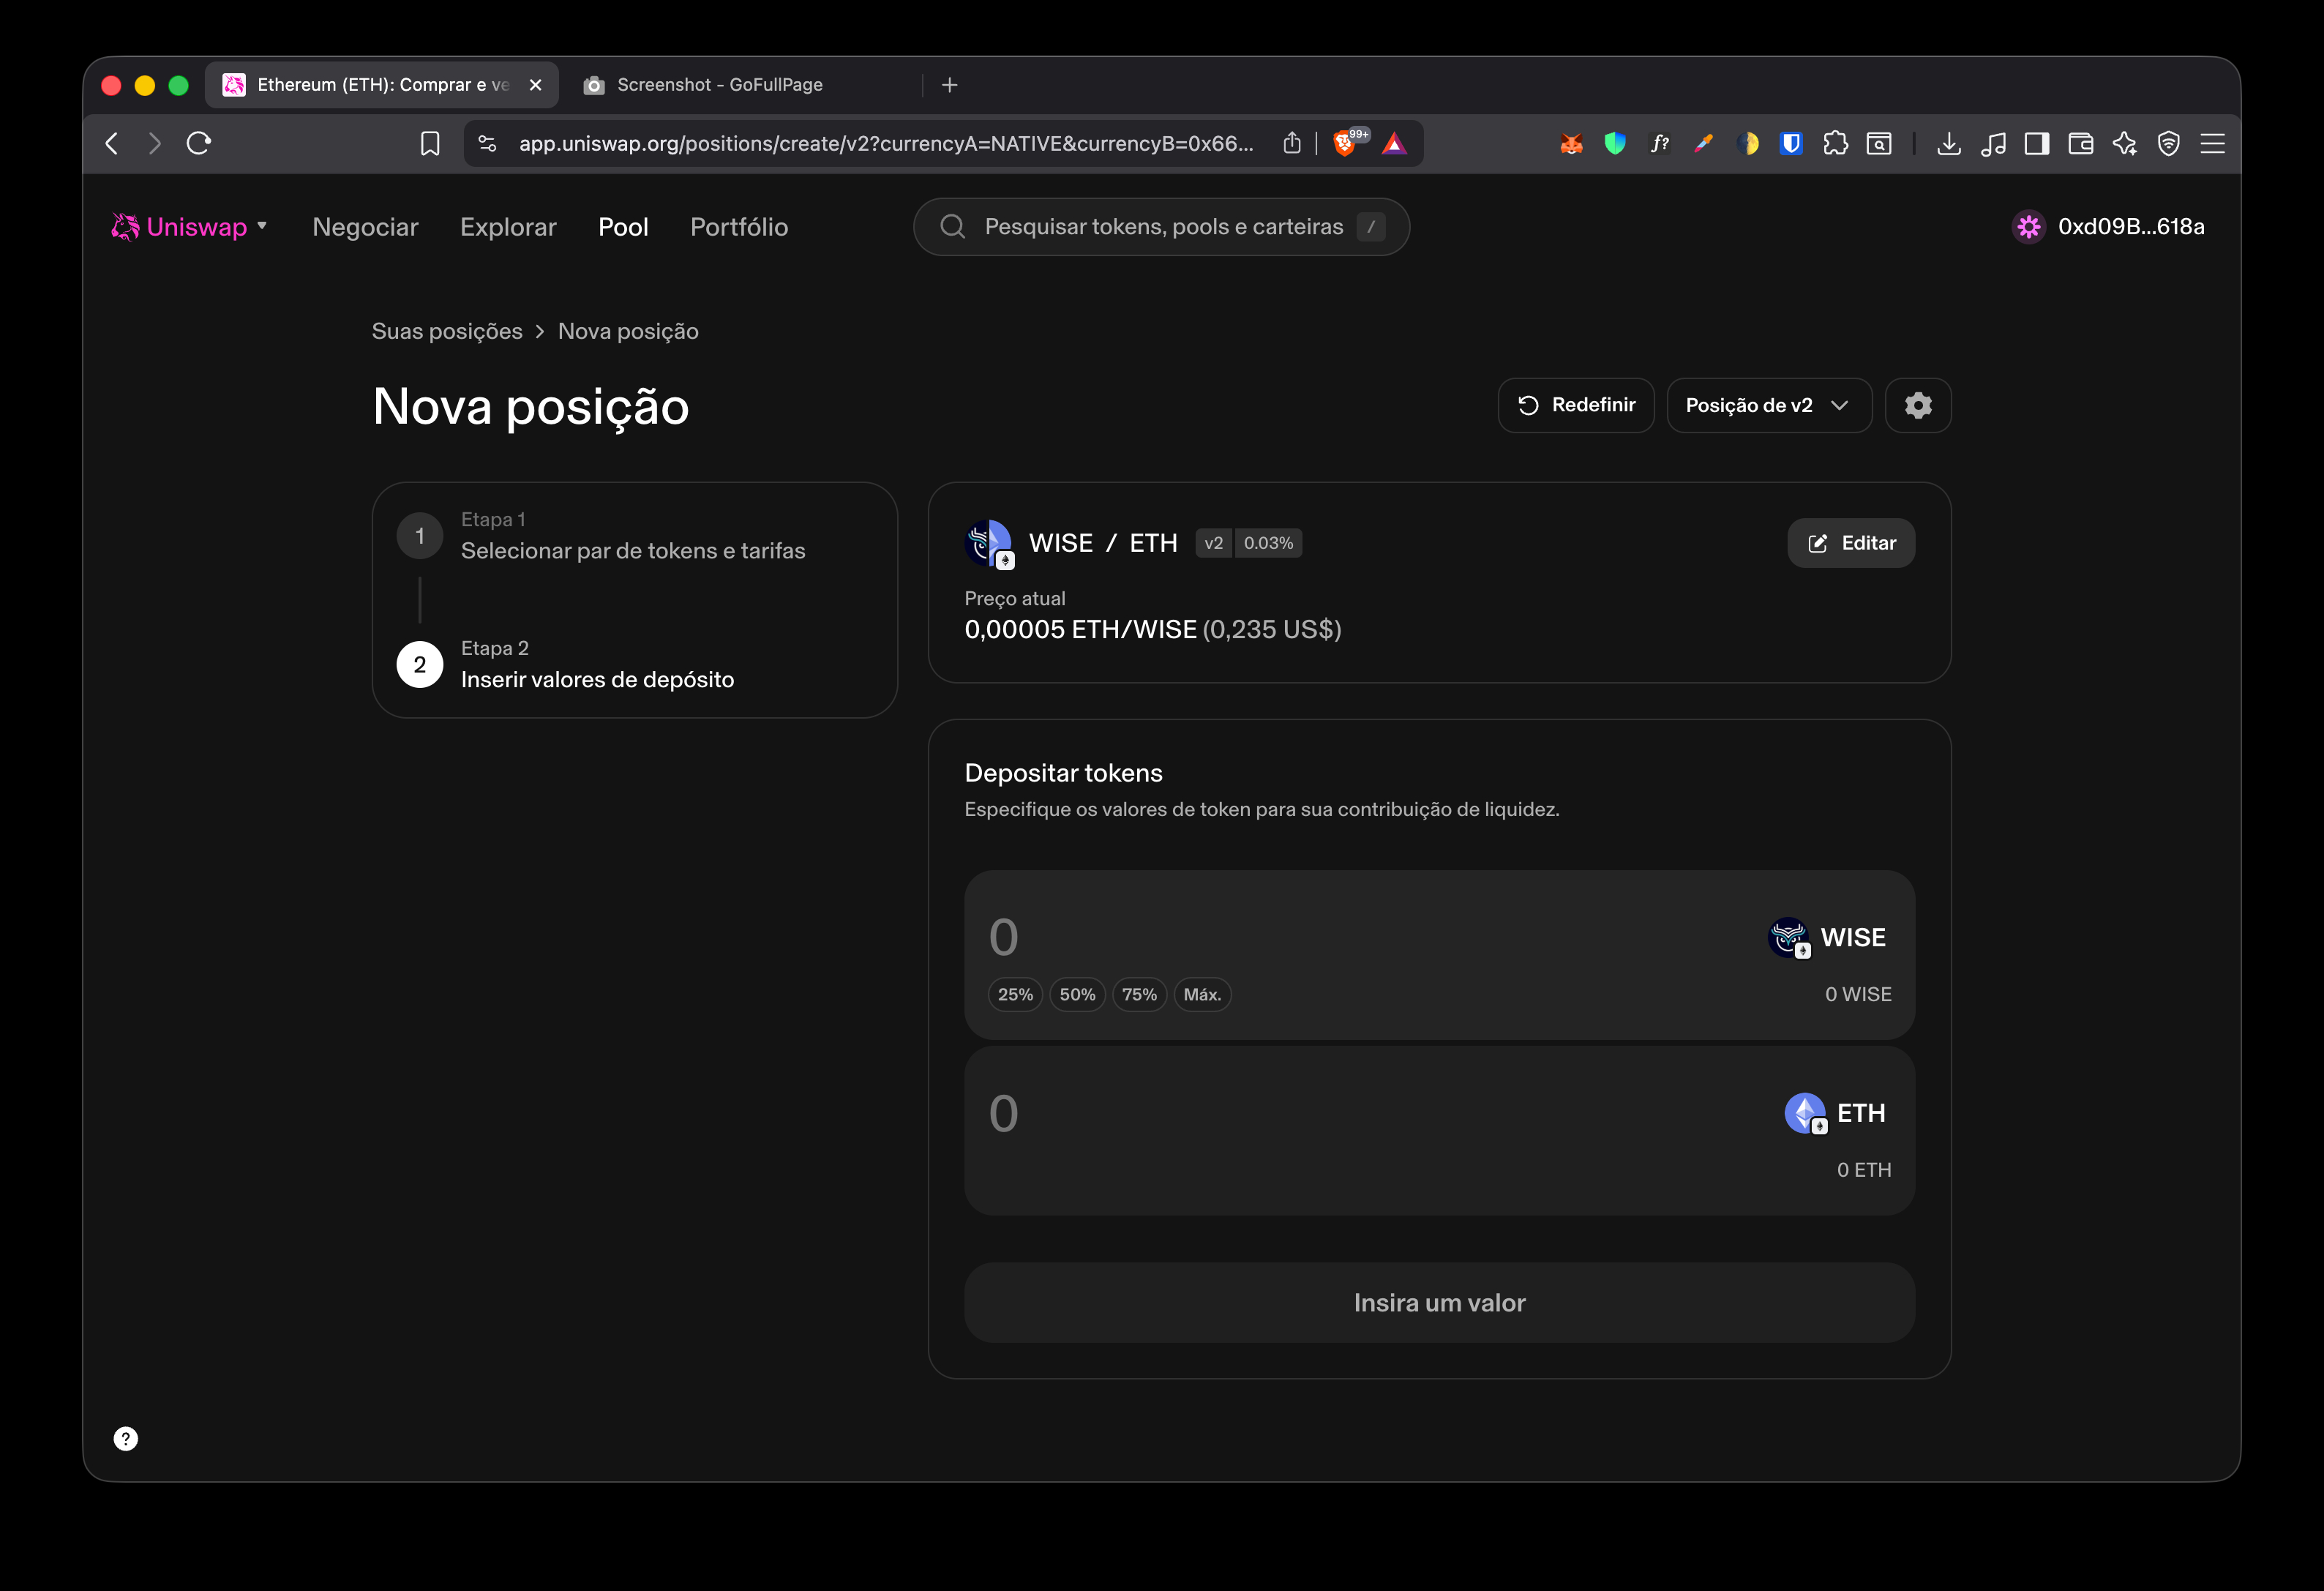The image size is (2324, 1591).
Task: Focus the Pesquisar tokens search field
Action: [x=1161, y=227]
